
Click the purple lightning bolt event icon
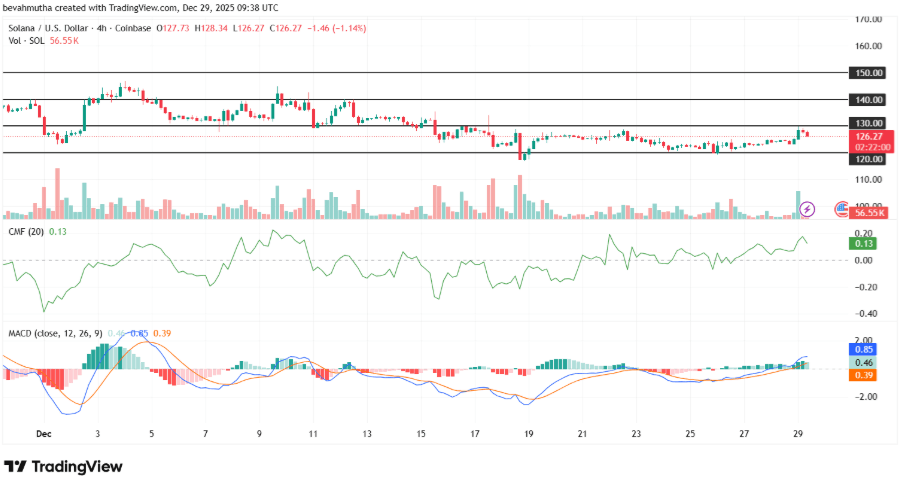807,209
